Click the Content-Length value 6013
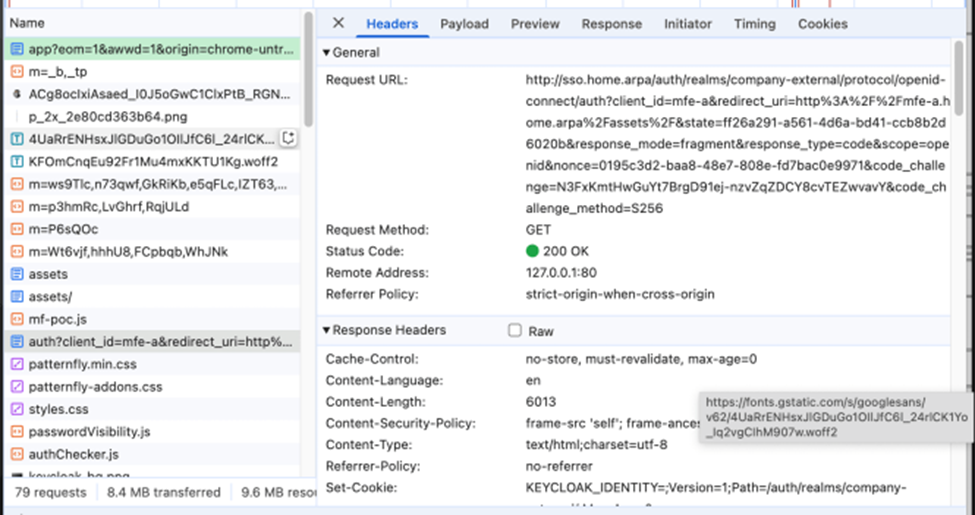Viewport: 975px width, 515px height. point(541,402)
